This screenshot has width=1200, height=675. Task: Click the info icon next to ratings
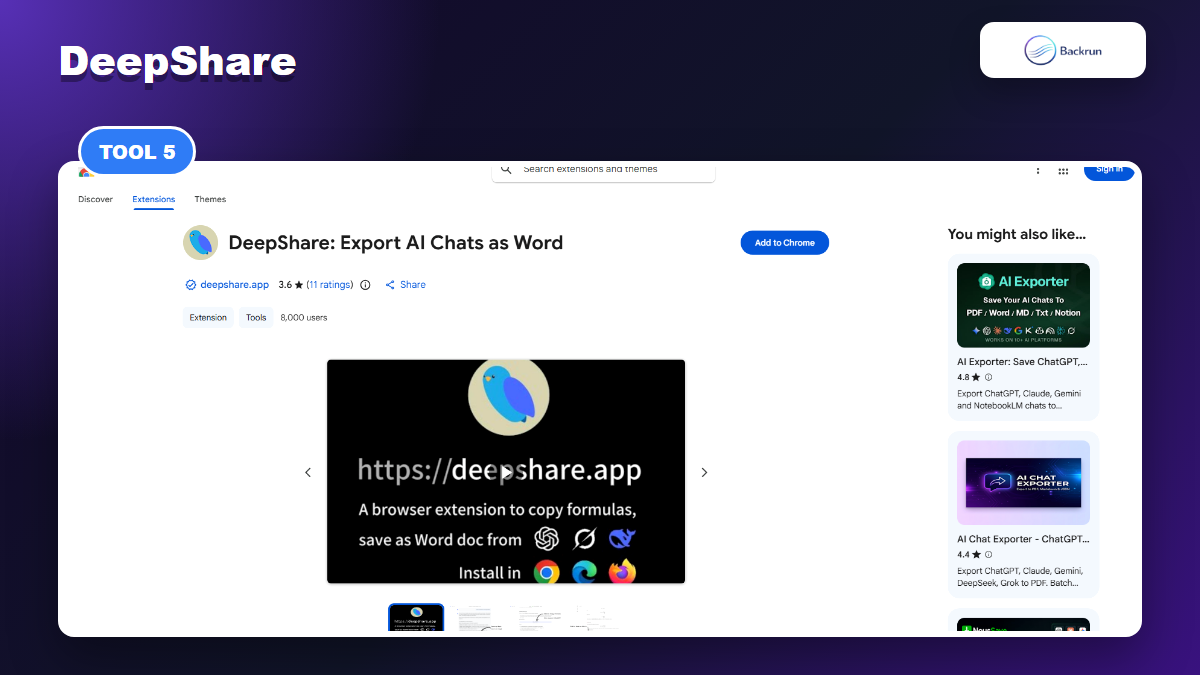[365, 285]
